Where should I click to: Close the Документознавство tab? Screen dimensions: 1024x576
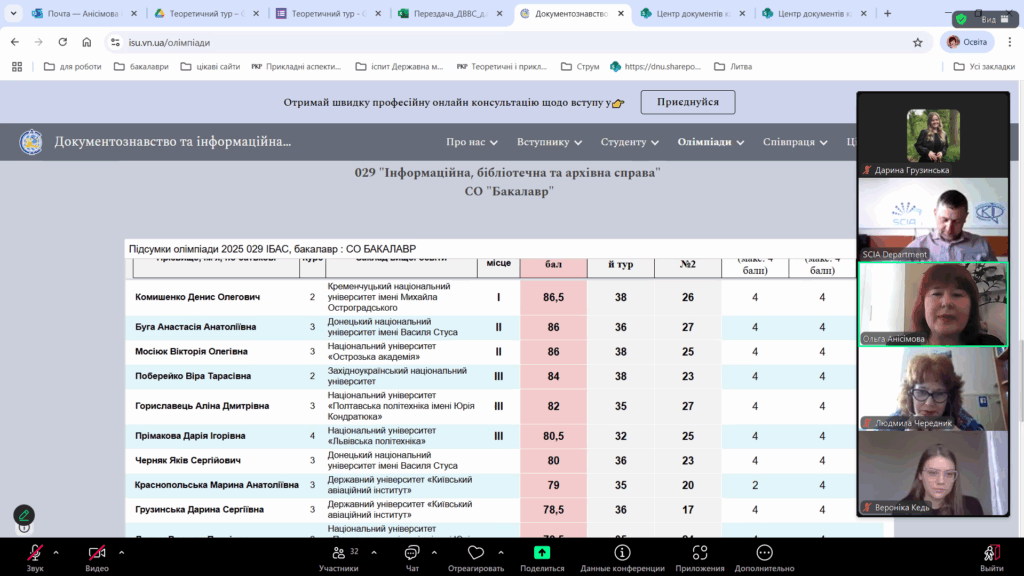[620, 13]
